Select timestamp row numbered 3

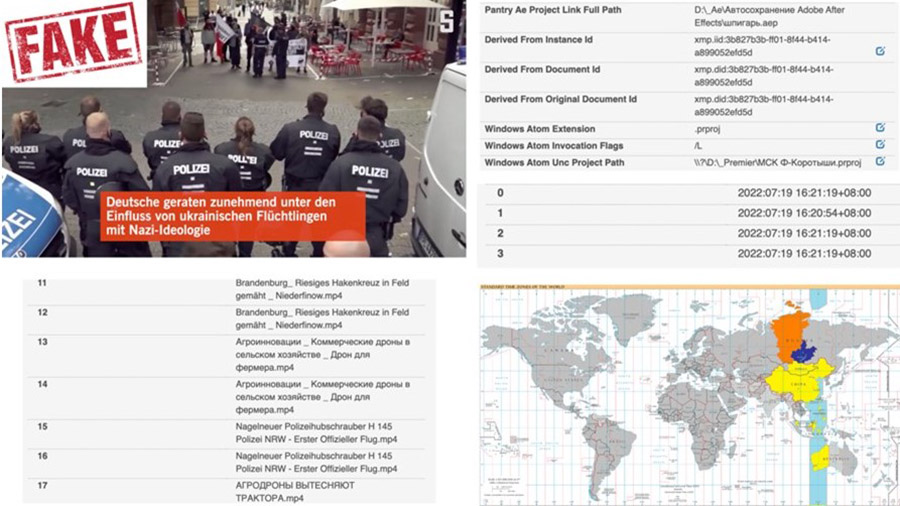point(690,253)
